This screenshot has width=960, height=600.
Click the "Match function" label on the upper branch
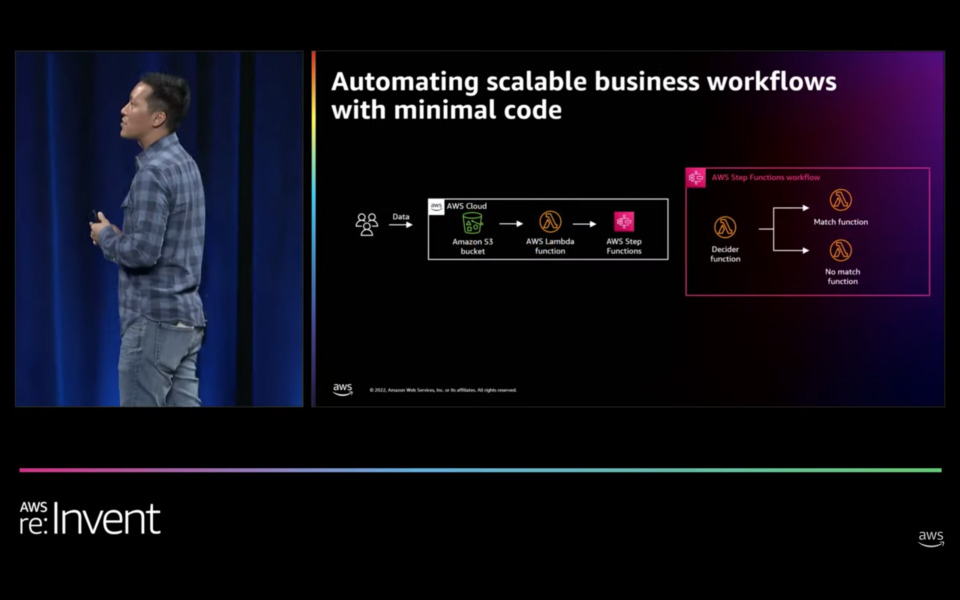click(841, 222)
